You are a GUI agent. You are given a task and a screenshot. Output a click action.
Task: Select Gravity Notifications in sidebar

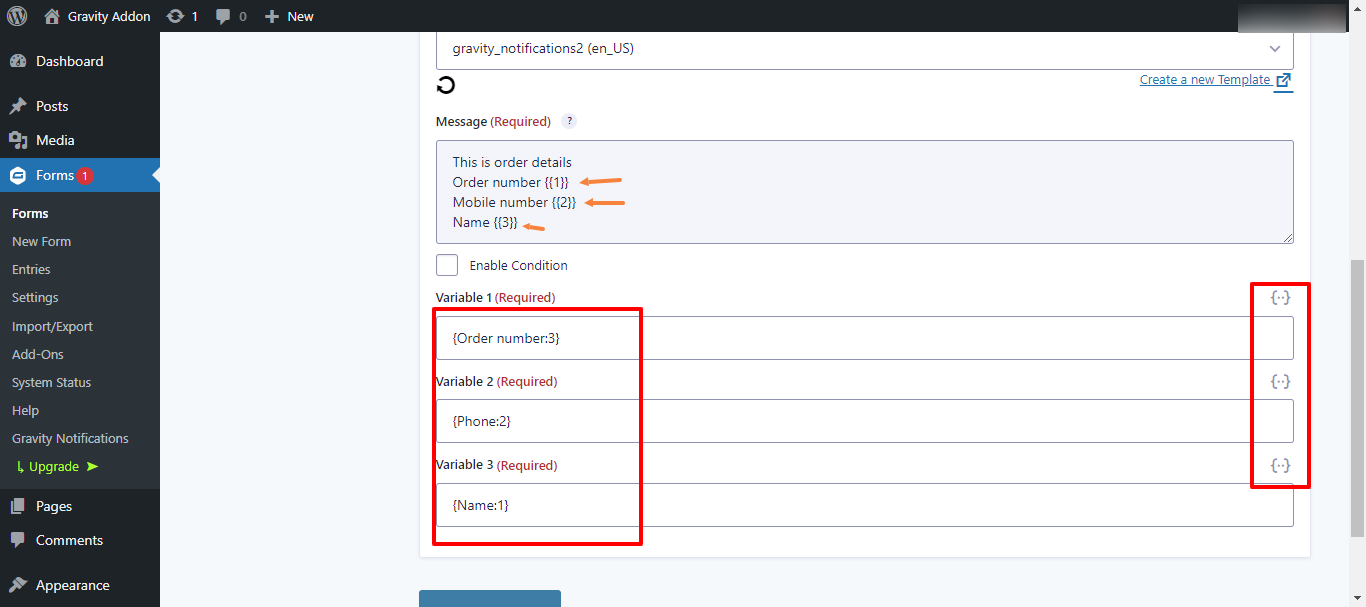(x=70, y=439)
